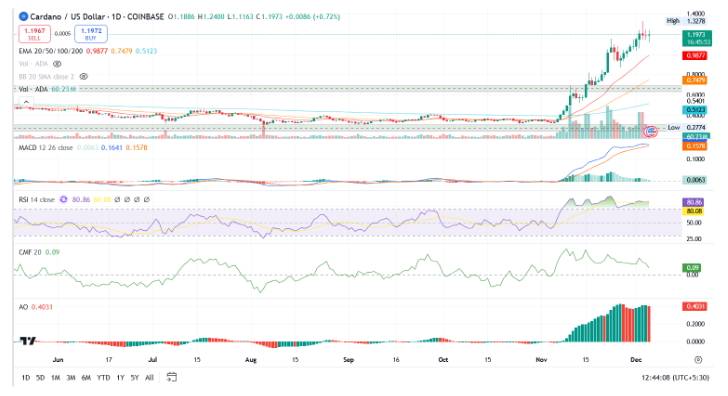Click the red 0.4031 AO axis label
Image resolution: width=728 pixels, height=396 pixels.
pyautogui.click(x=695, y=306)
